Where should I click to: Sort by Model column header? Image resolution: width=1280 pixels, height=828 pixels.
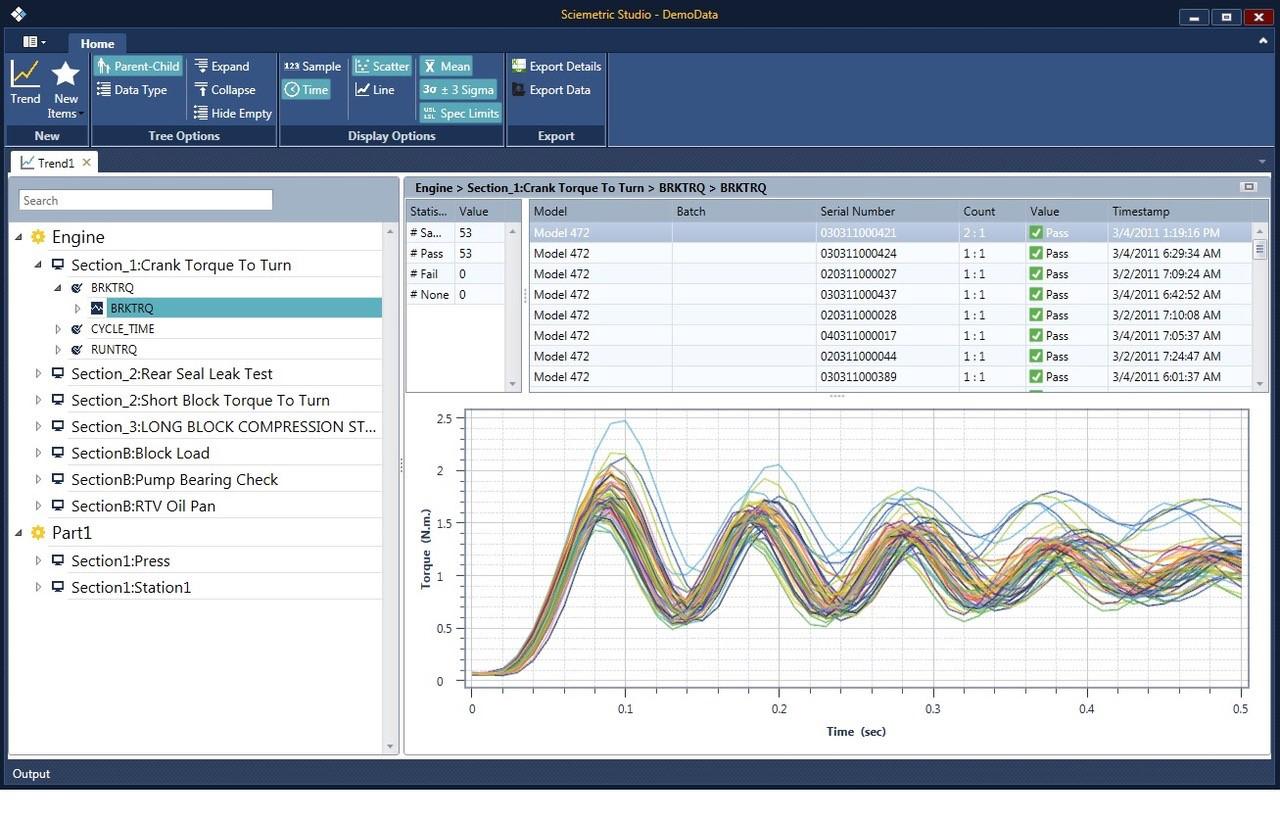[x=600, y=211]
